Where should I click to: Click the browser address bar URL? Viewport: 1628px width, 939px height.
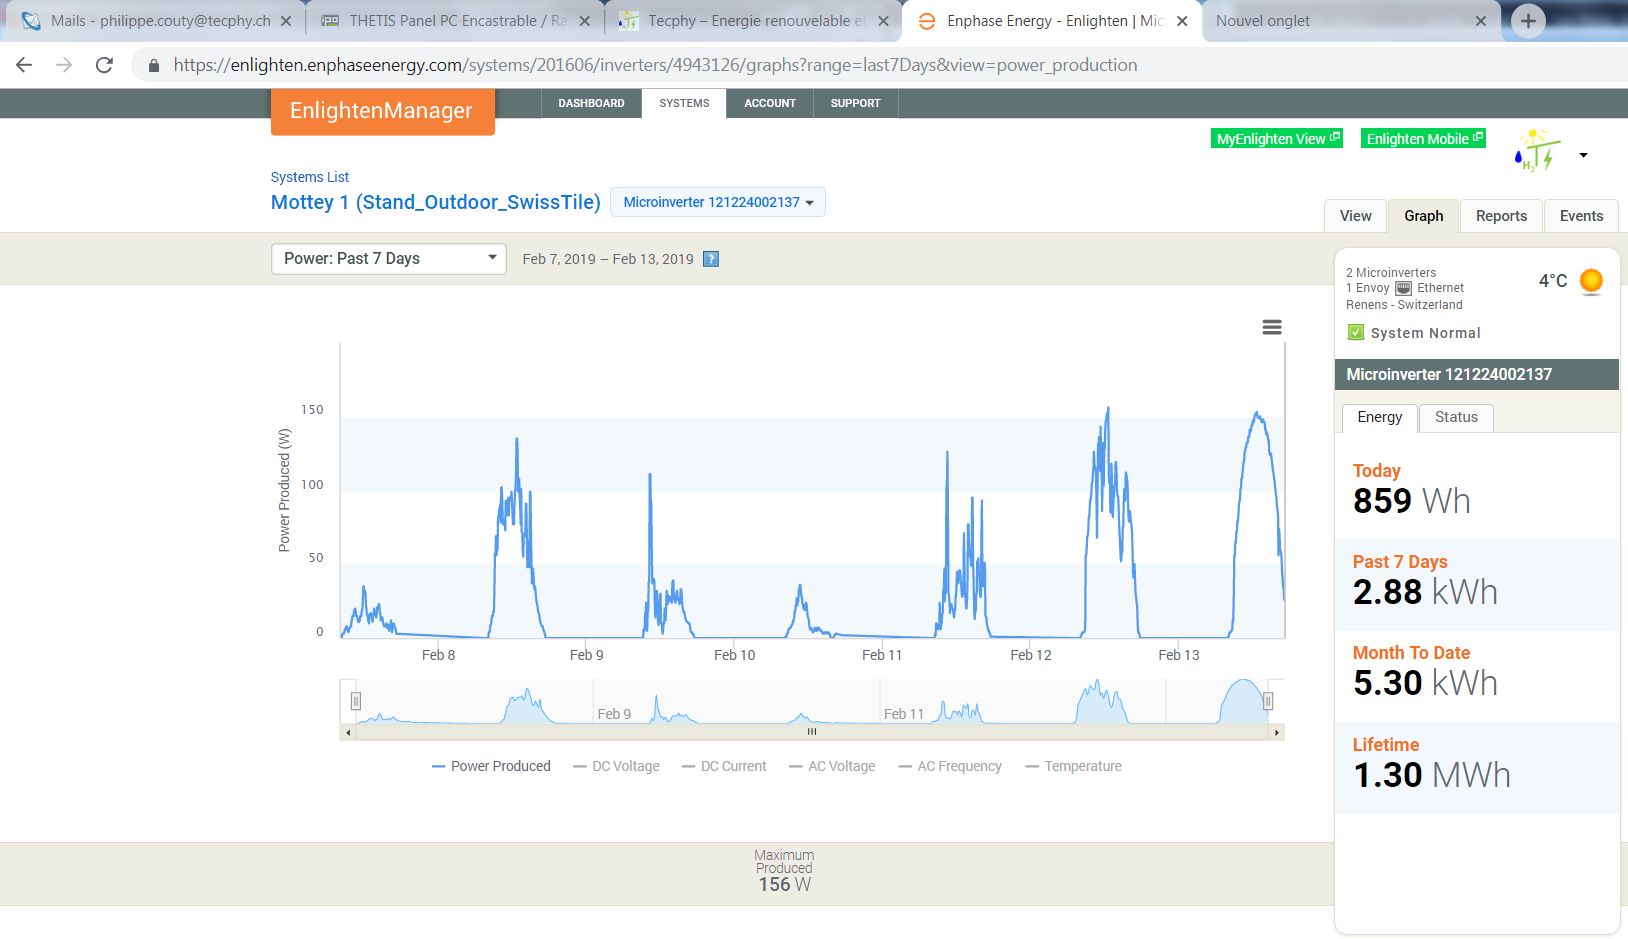click(655, 65)
